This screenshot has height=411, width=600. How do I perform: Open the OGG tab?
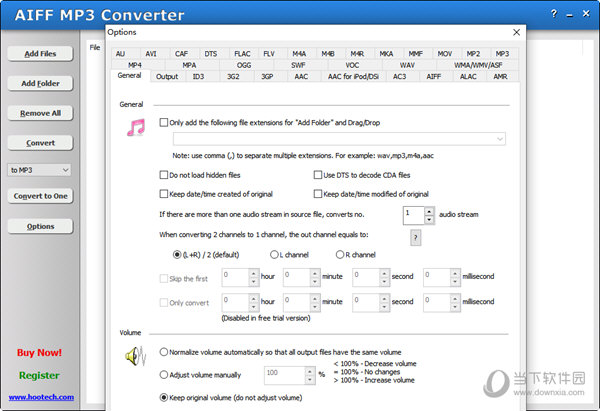tap(244, 65)
